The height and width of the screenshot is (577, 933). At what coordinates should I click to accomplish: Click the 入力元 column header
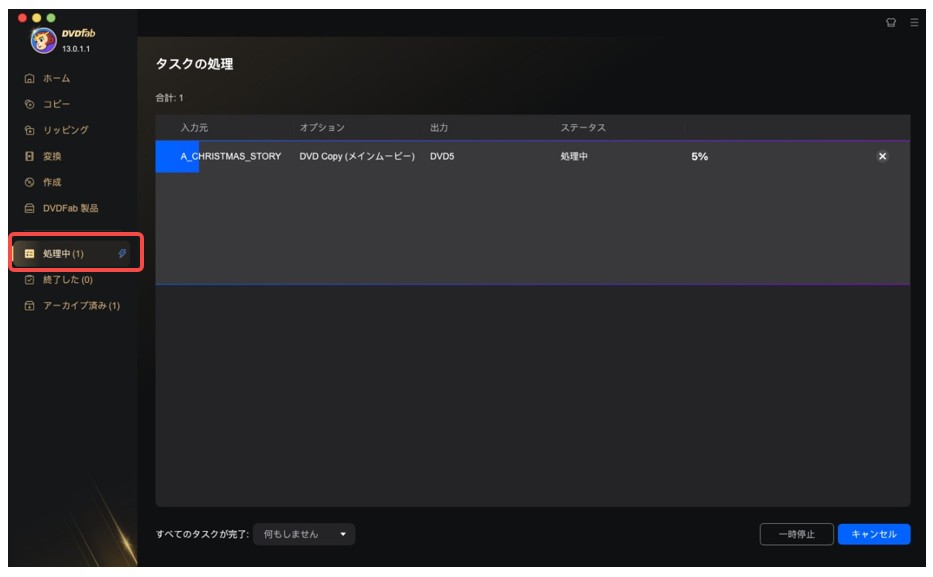coord(194,128)
